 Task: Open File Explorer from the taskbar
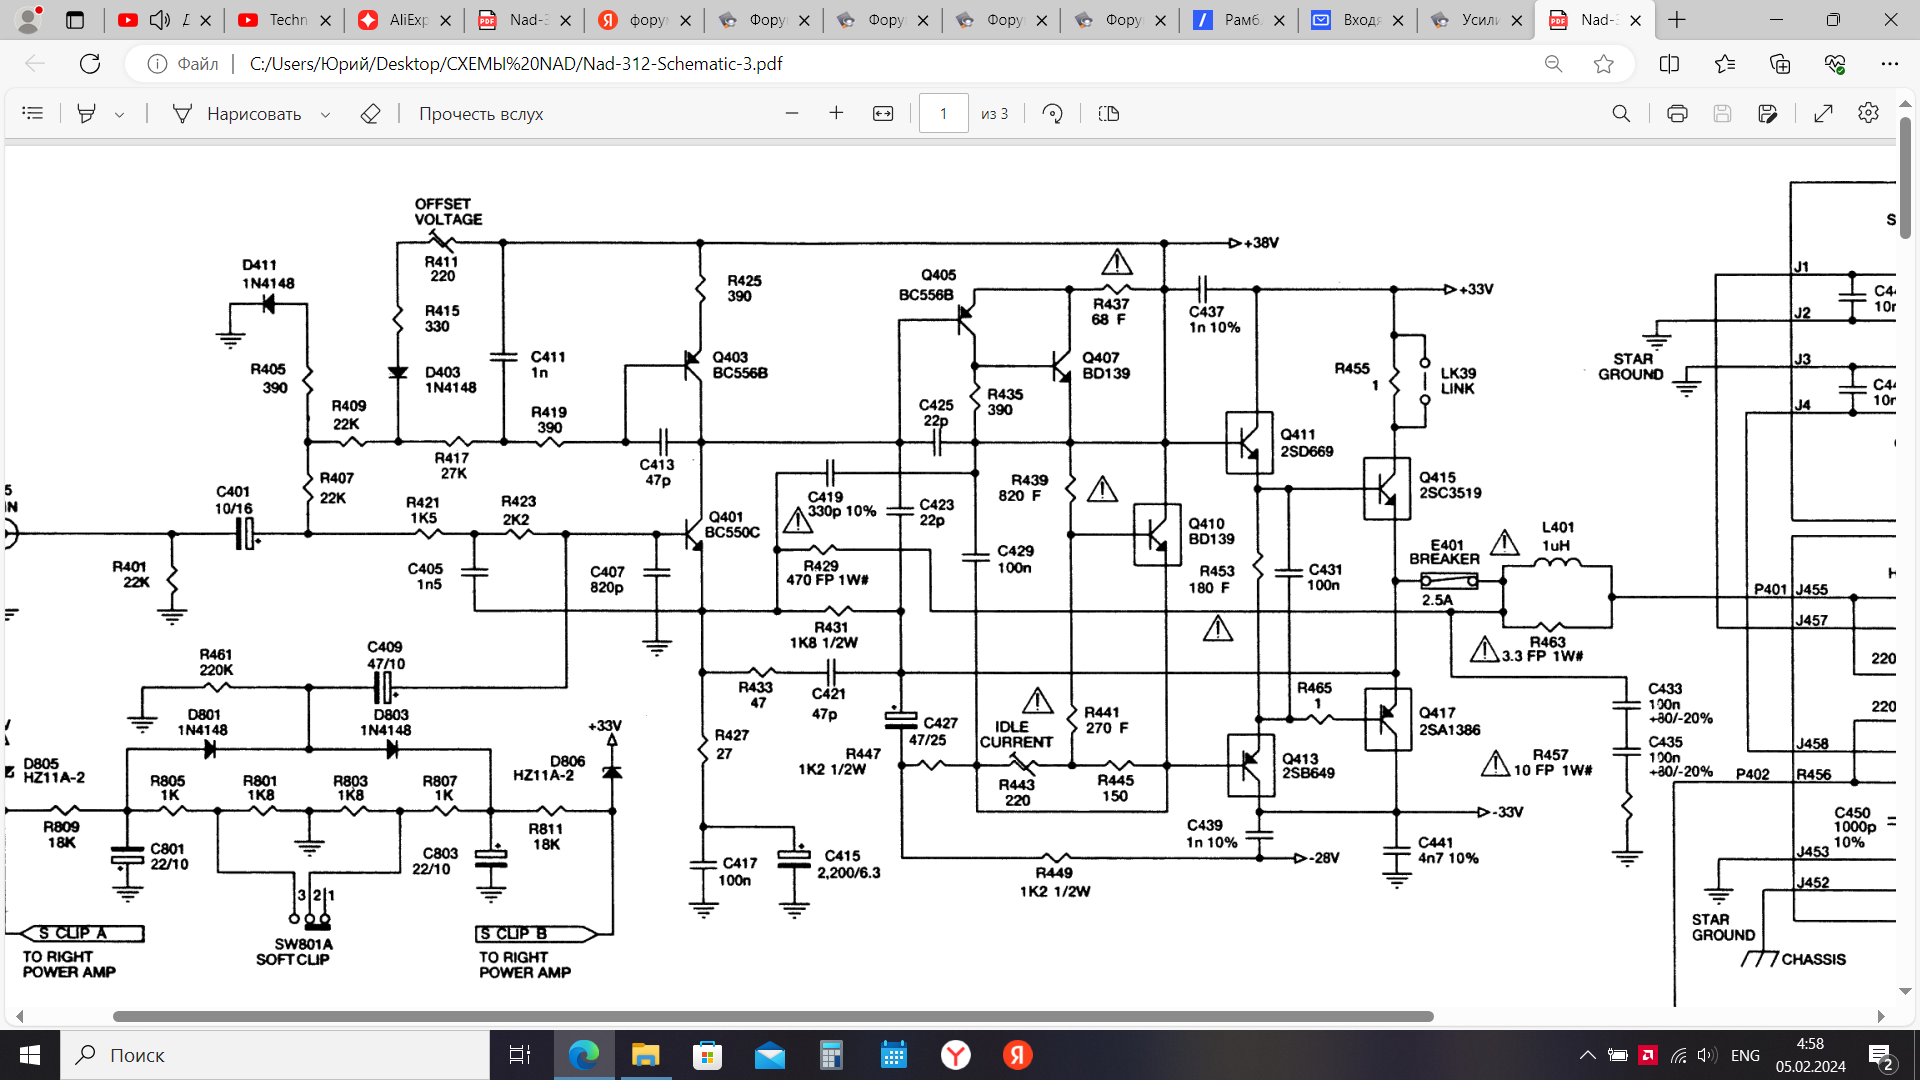point(645,1055)
